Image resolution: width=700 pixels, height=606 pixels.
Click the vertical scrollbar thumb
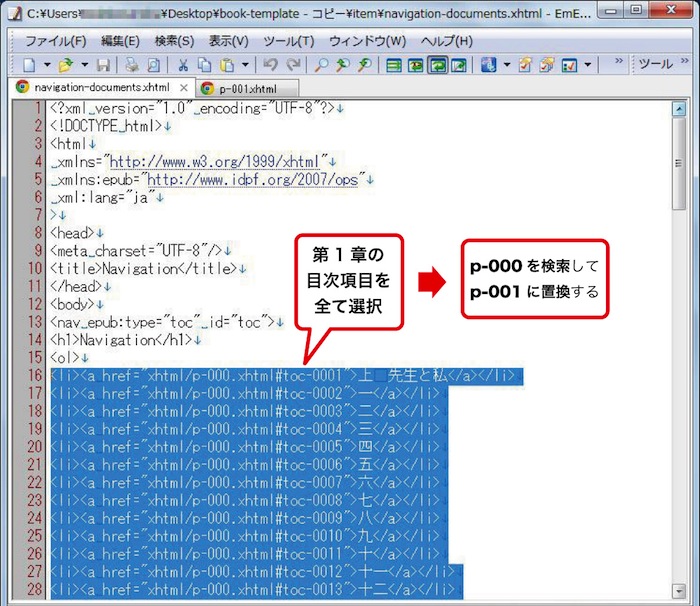679,163
